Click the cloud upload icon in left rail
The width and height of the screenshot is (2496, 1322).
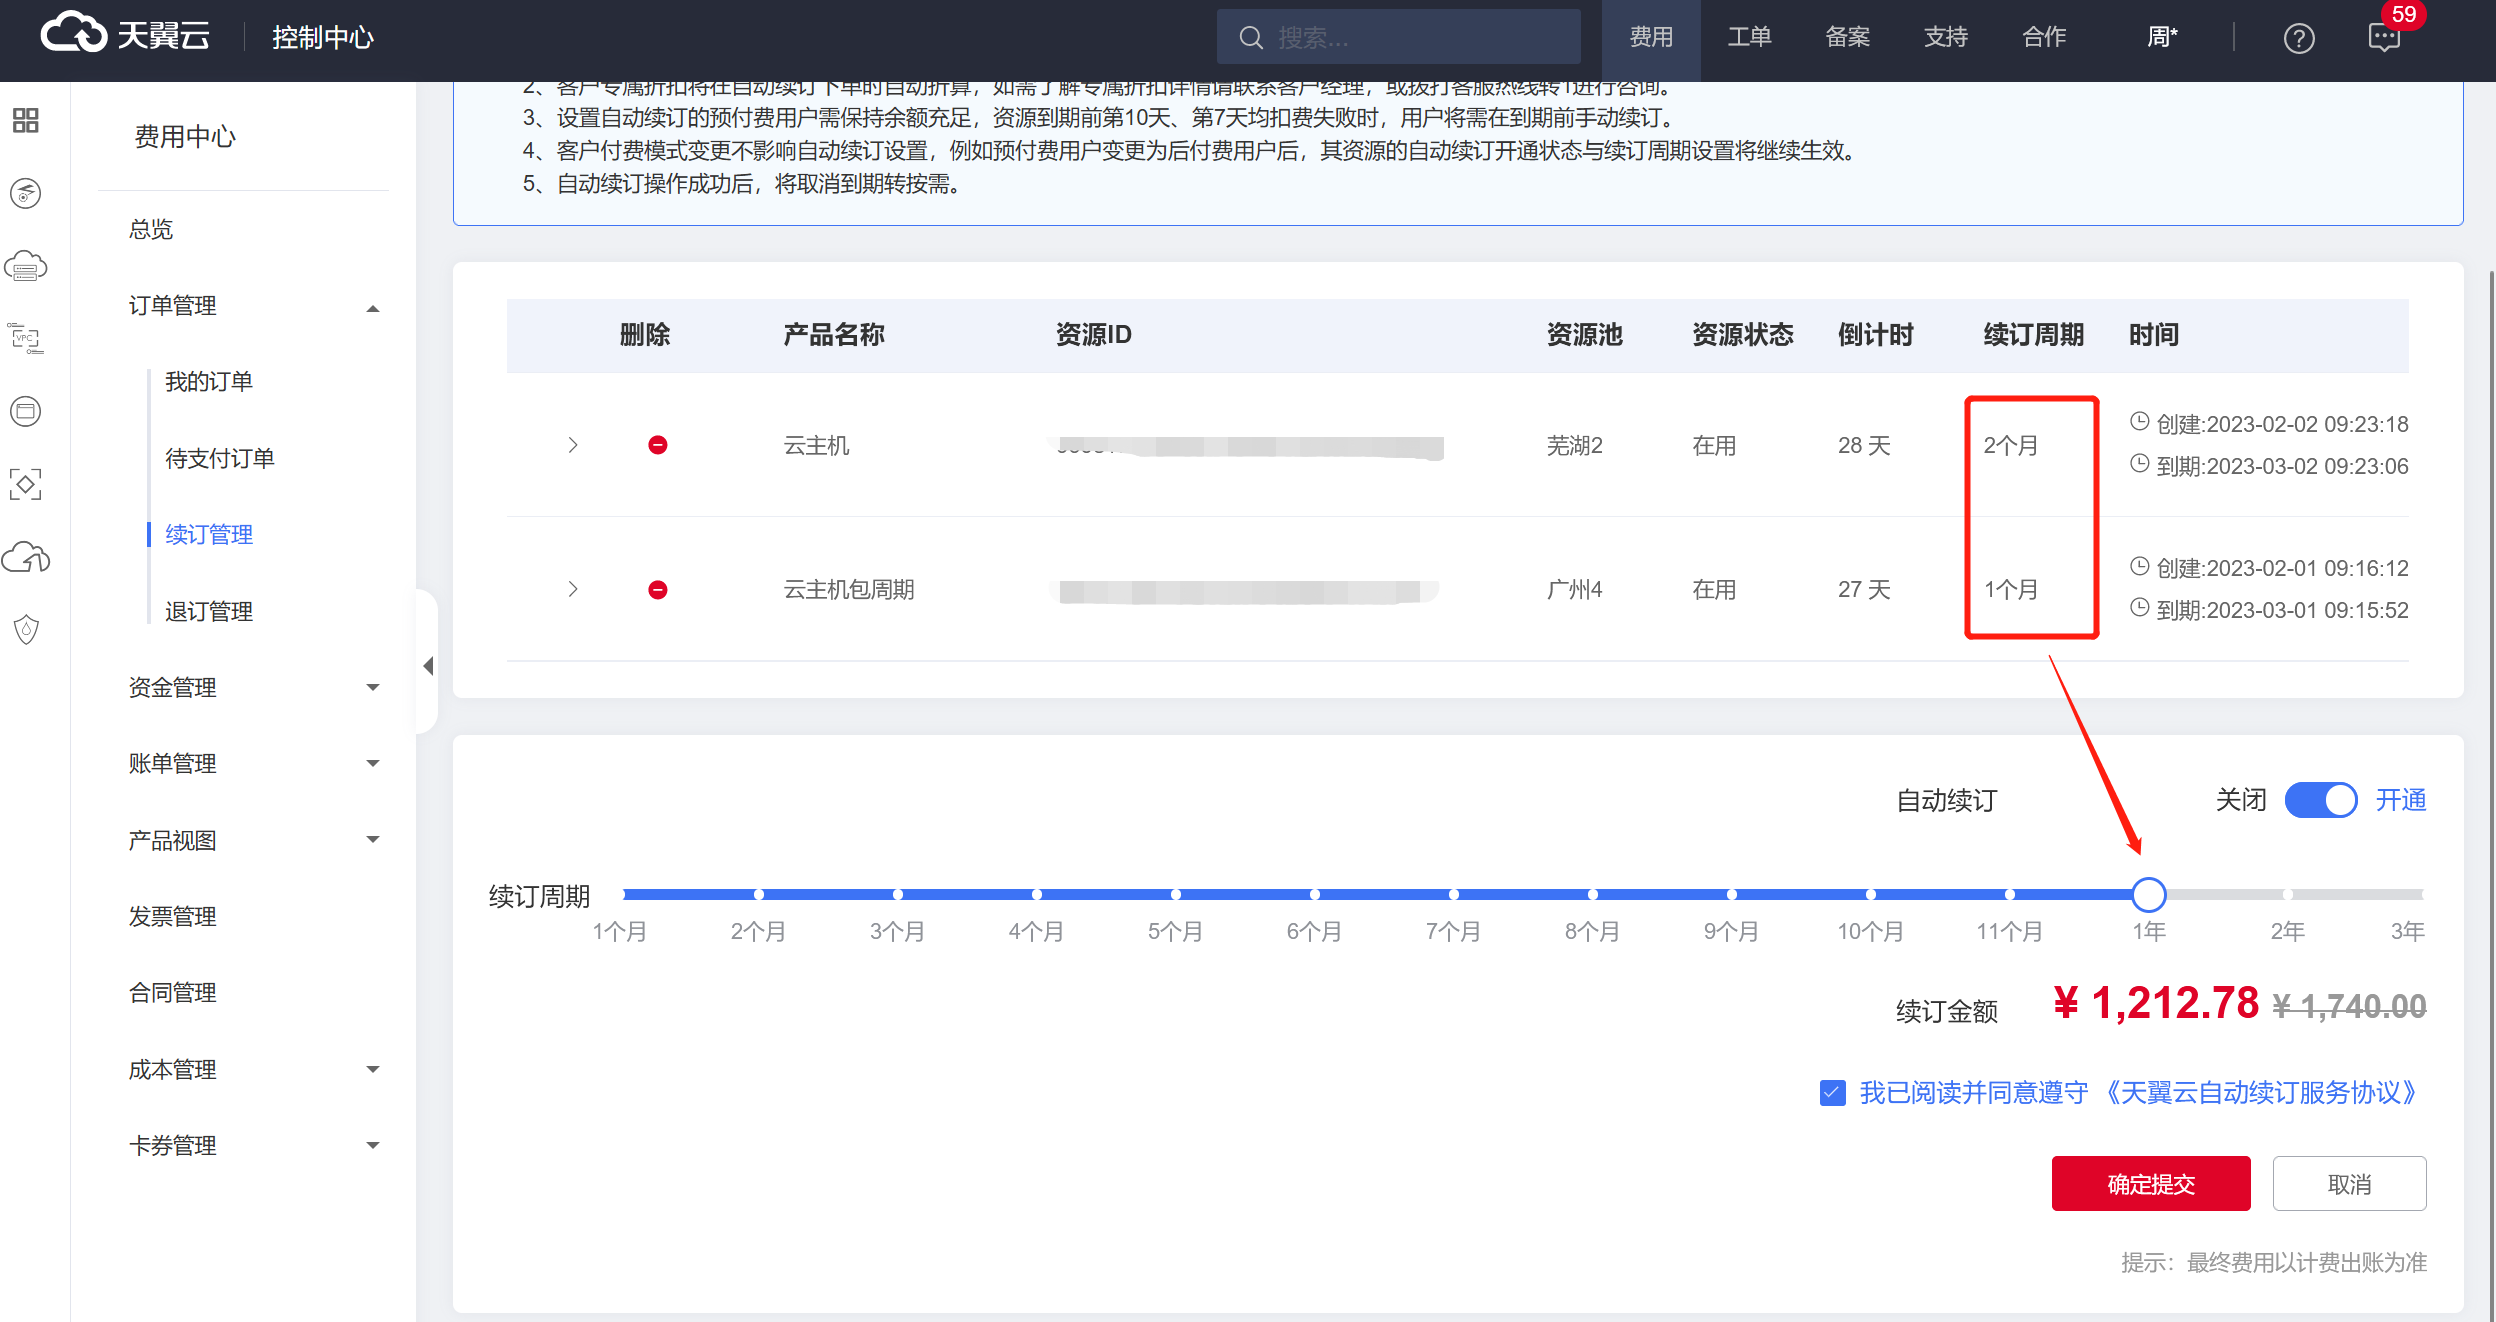point(26,557)
